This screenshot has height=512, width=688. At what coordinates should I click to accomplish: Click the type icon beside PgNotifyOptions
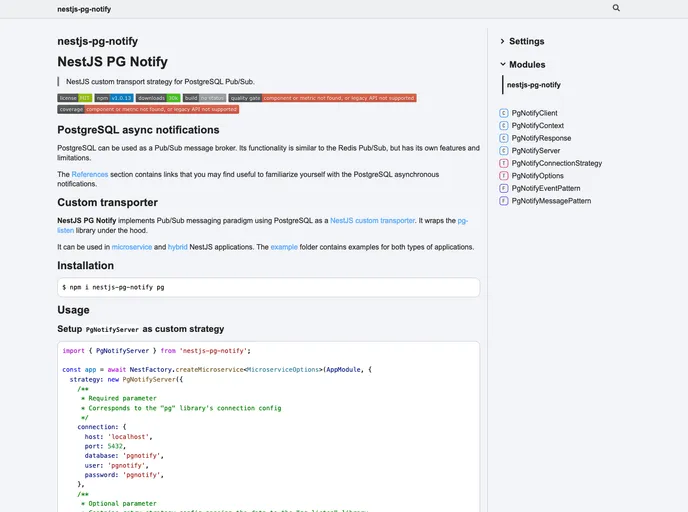tap(504, 175)
